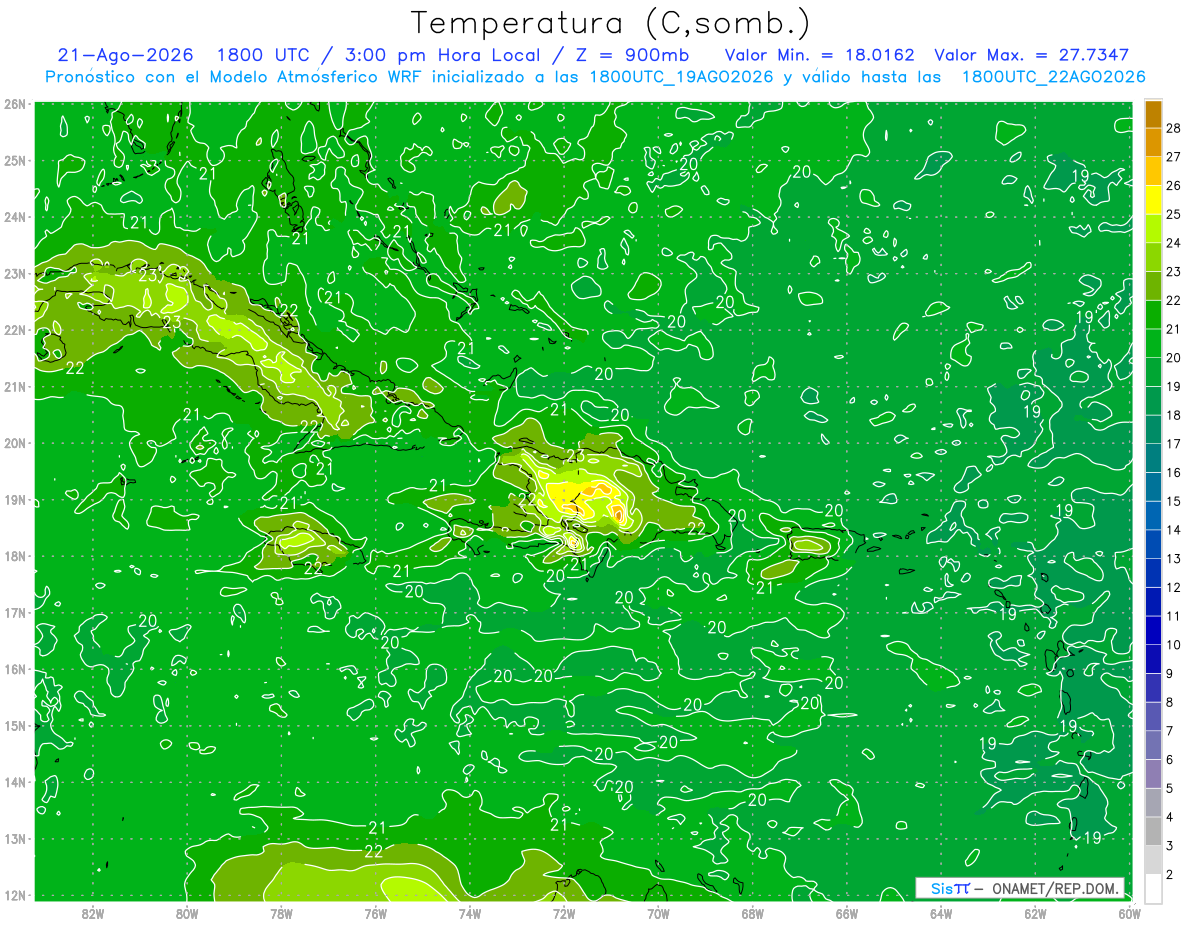Click the latitude label '26N'
The image size is (1200, 927).
pos(14,104)
